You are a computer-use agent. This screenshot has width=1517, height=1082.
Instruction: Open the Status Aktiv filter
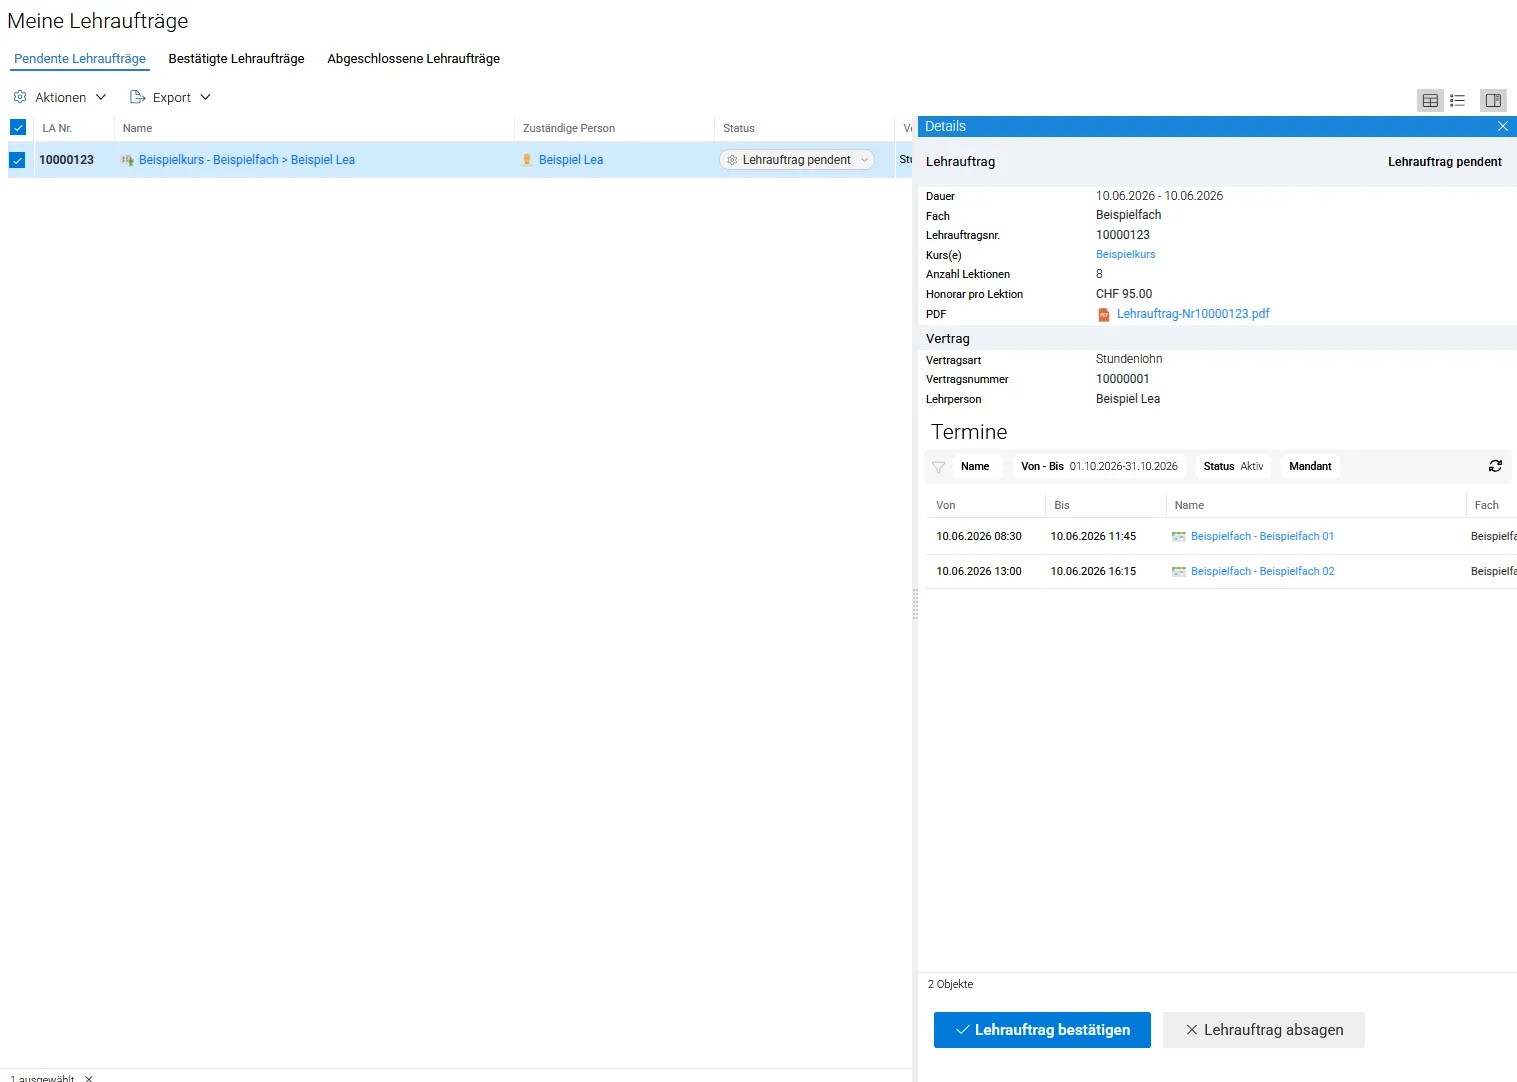click(x=1233, y=466)
